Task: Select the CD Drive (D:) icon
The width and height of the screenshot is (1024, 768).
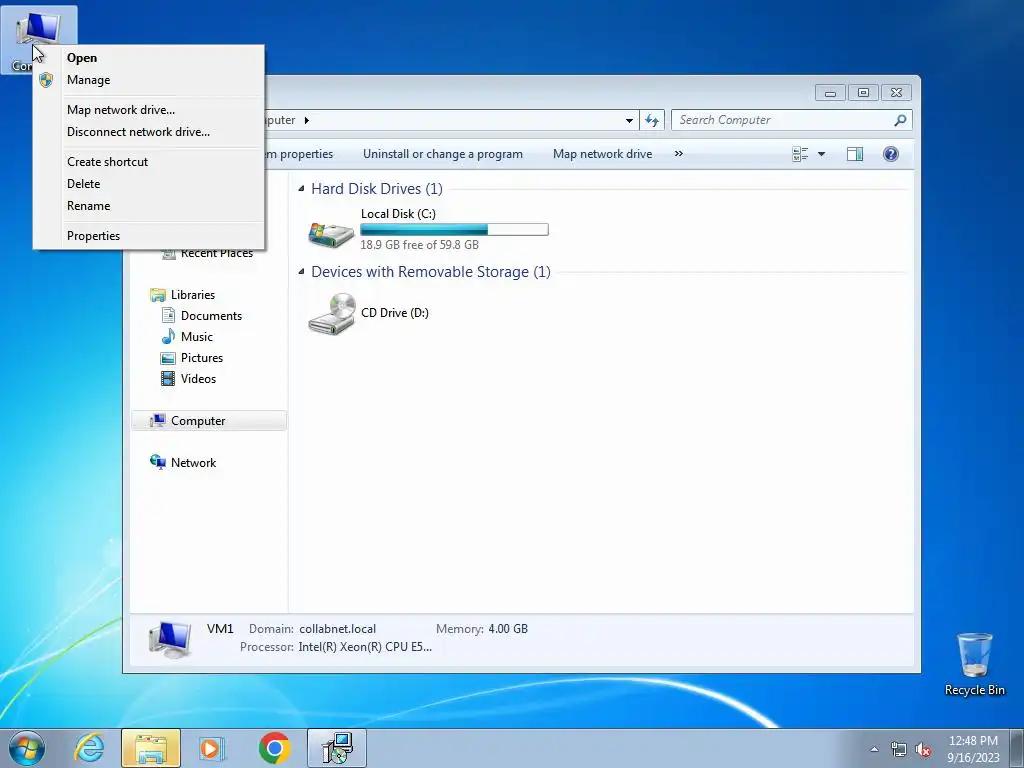Action: 332,314
